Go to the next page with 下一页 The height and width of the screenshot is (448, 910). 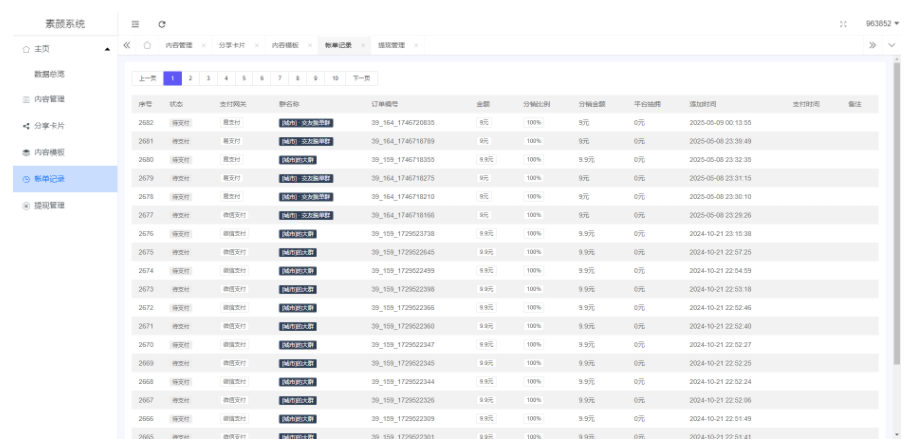point(359,78)
